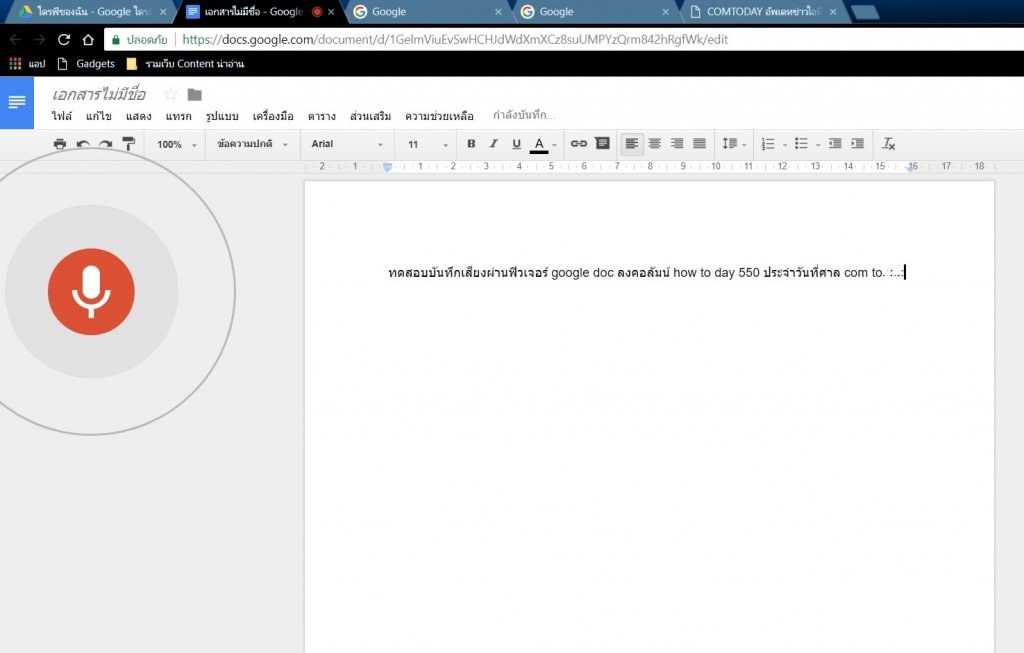Open the text color picker
Viewport: 1024px width, 653px height.
tap(539, 143)
